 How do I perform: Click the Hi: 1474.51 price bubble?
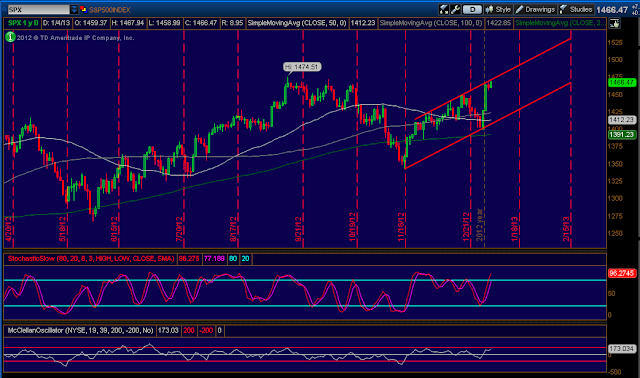pyautogui.click(x=302, y=67)
